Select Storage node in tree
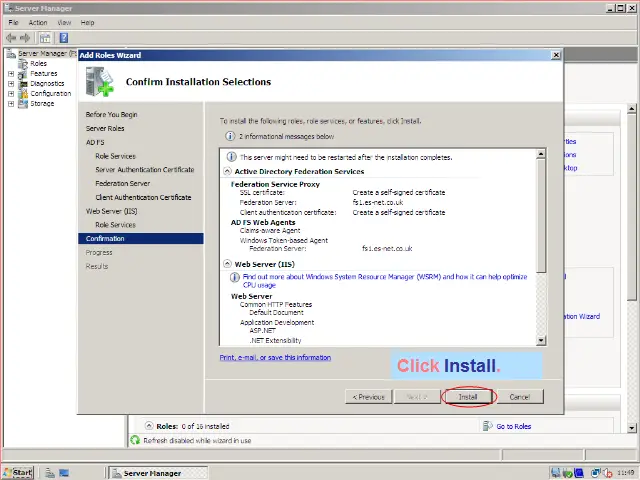Viewport: 640px width, 480px height. coord(42,104)
